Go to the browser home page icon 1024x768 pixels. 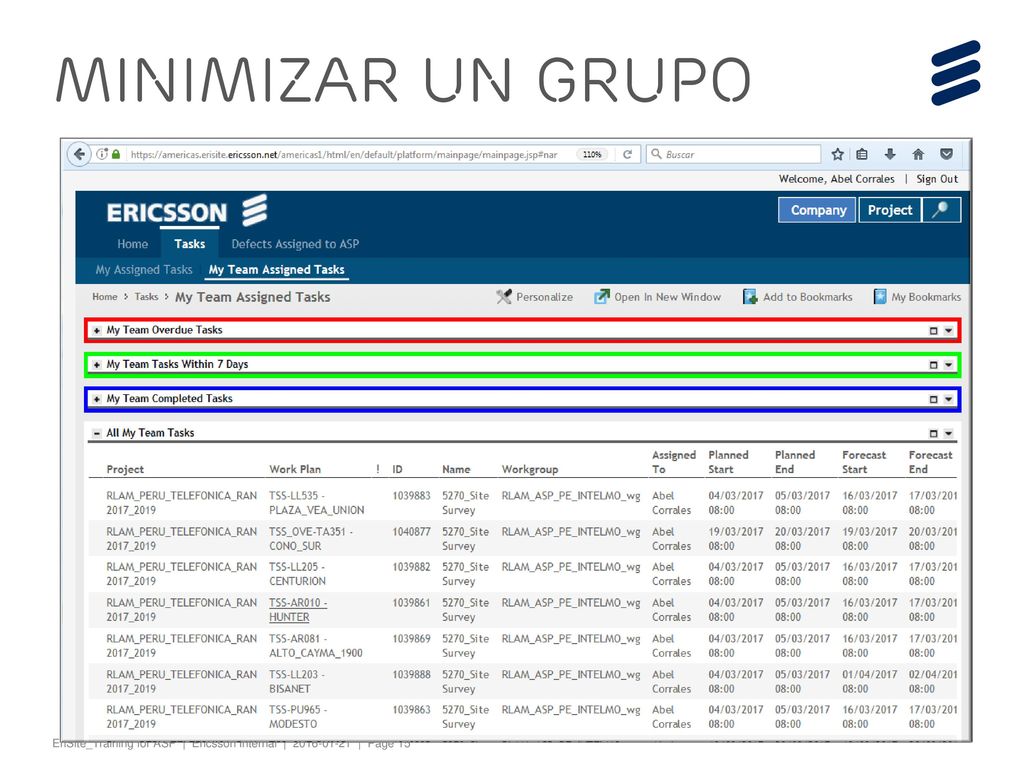point(918,154)
